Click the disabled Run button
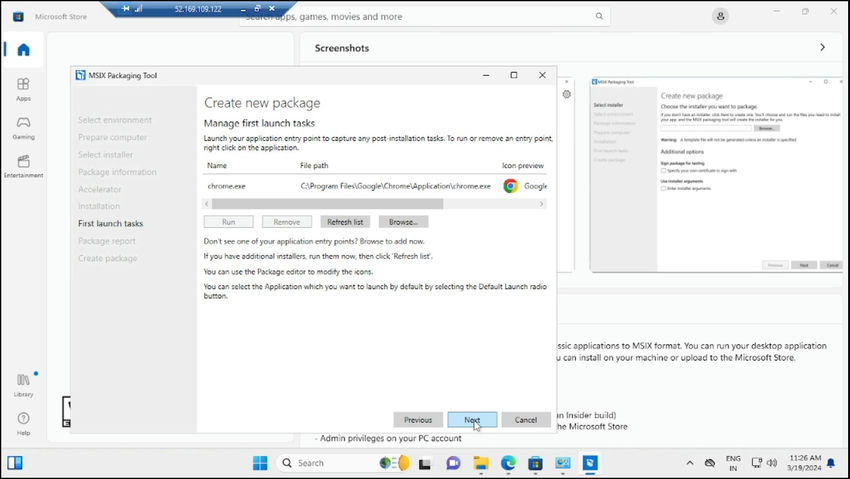The image size is (850, 479). (228, 222)
